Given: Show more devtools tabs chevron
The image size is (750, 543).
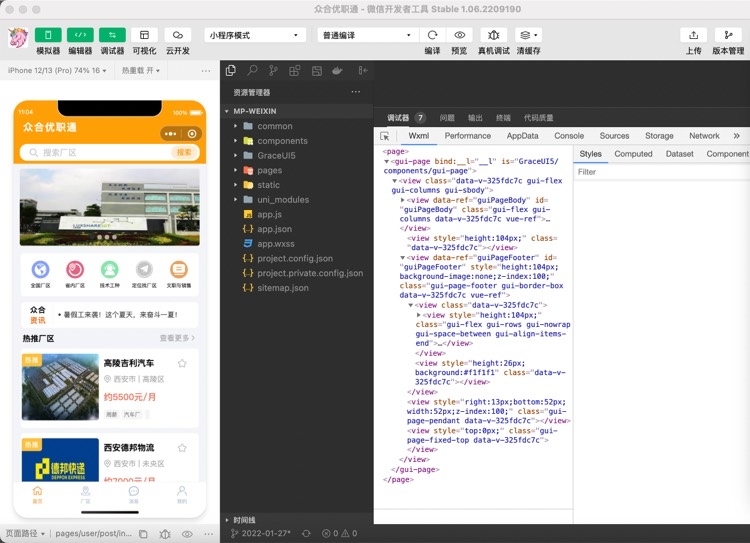Looking at the screenshot, I should click(x=737, y=136).
